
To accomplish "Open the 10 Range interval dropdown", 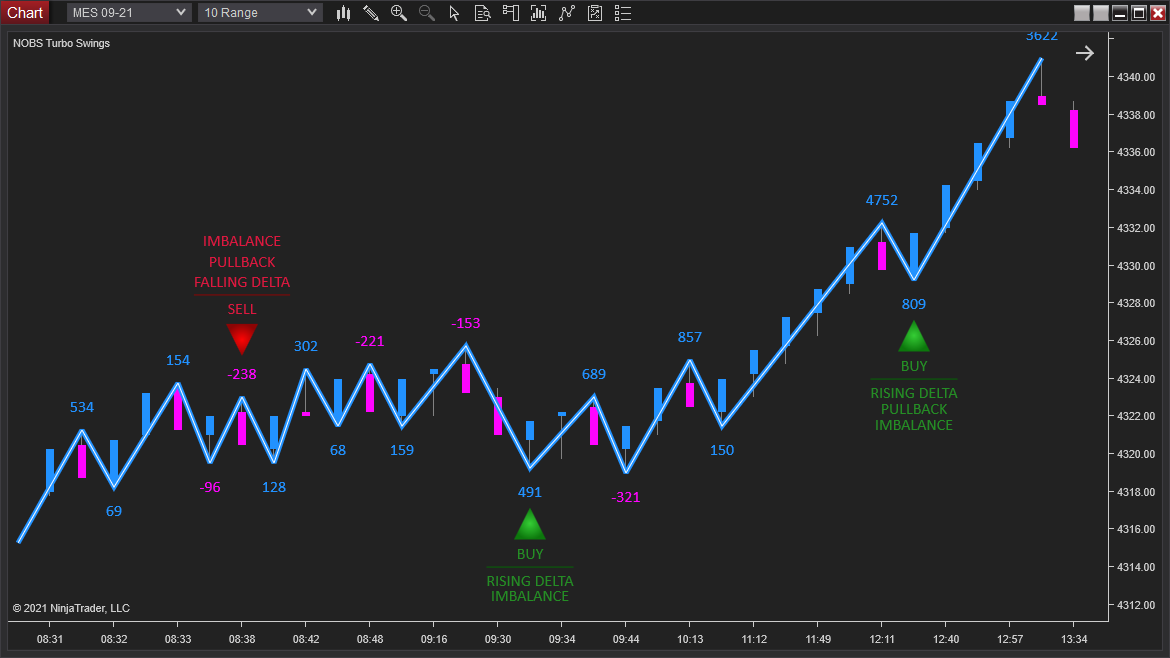I will (260, 13).
